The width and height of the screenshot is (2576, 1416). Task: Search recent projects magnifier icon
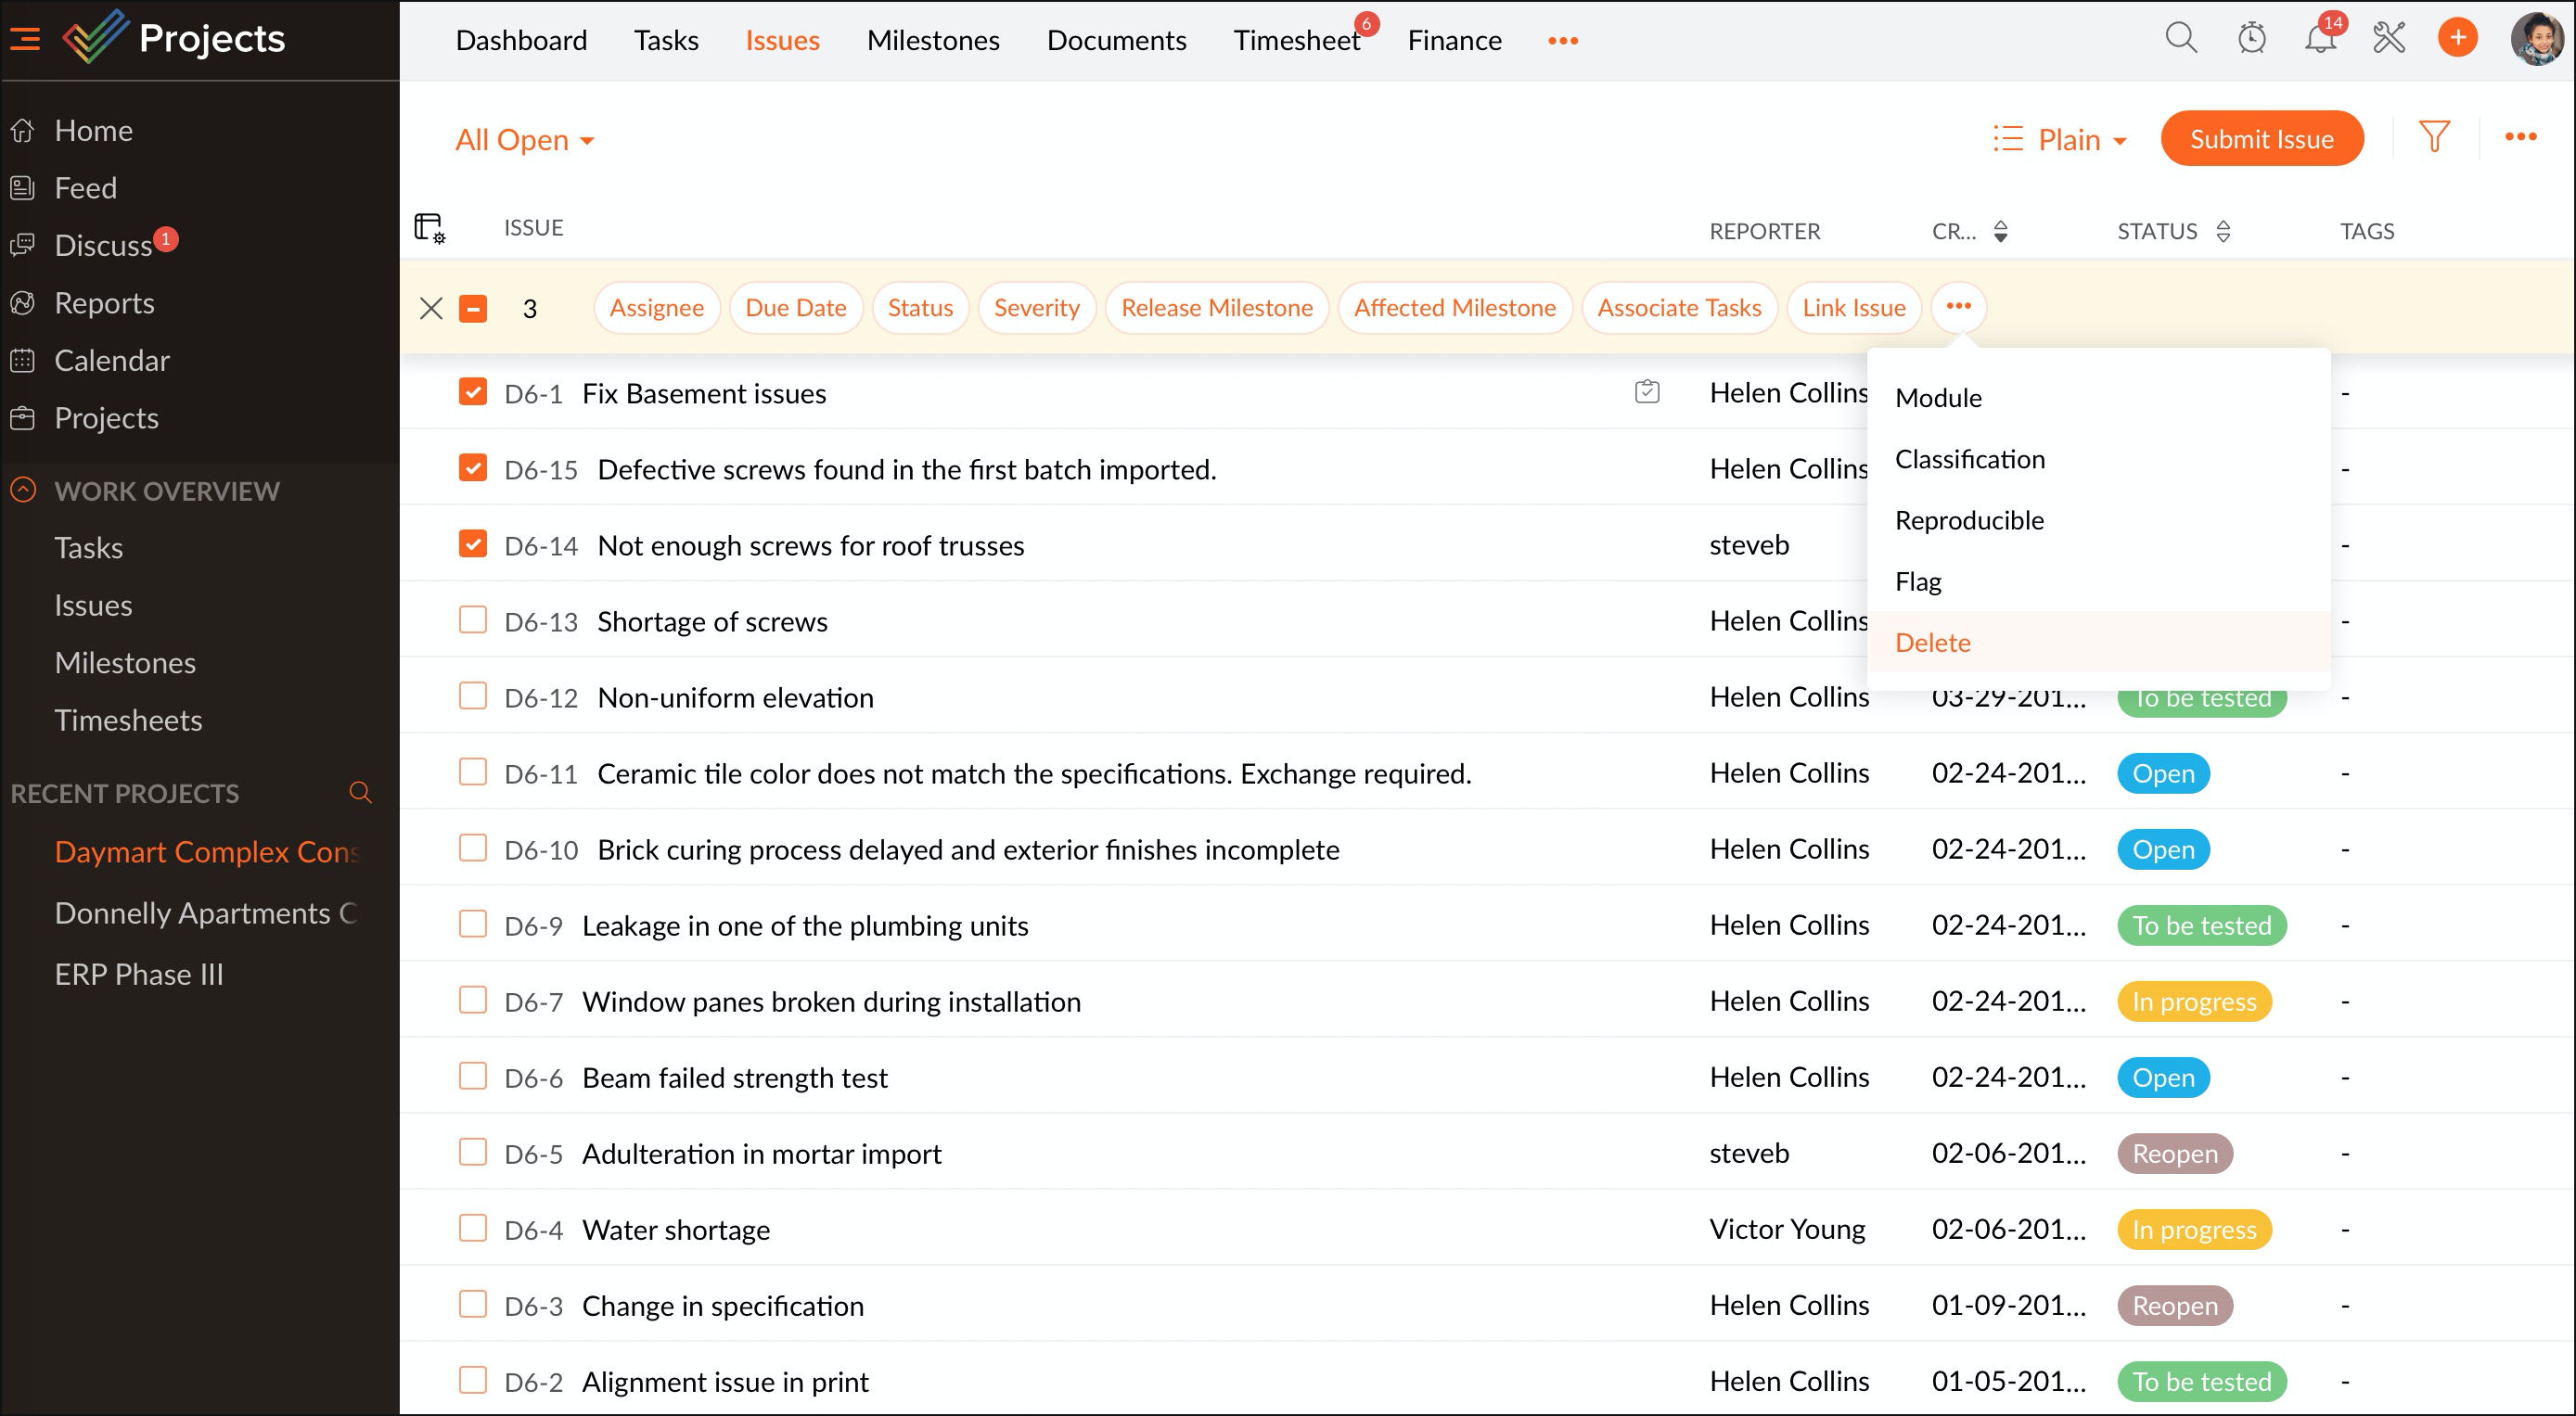coord(360,793)
